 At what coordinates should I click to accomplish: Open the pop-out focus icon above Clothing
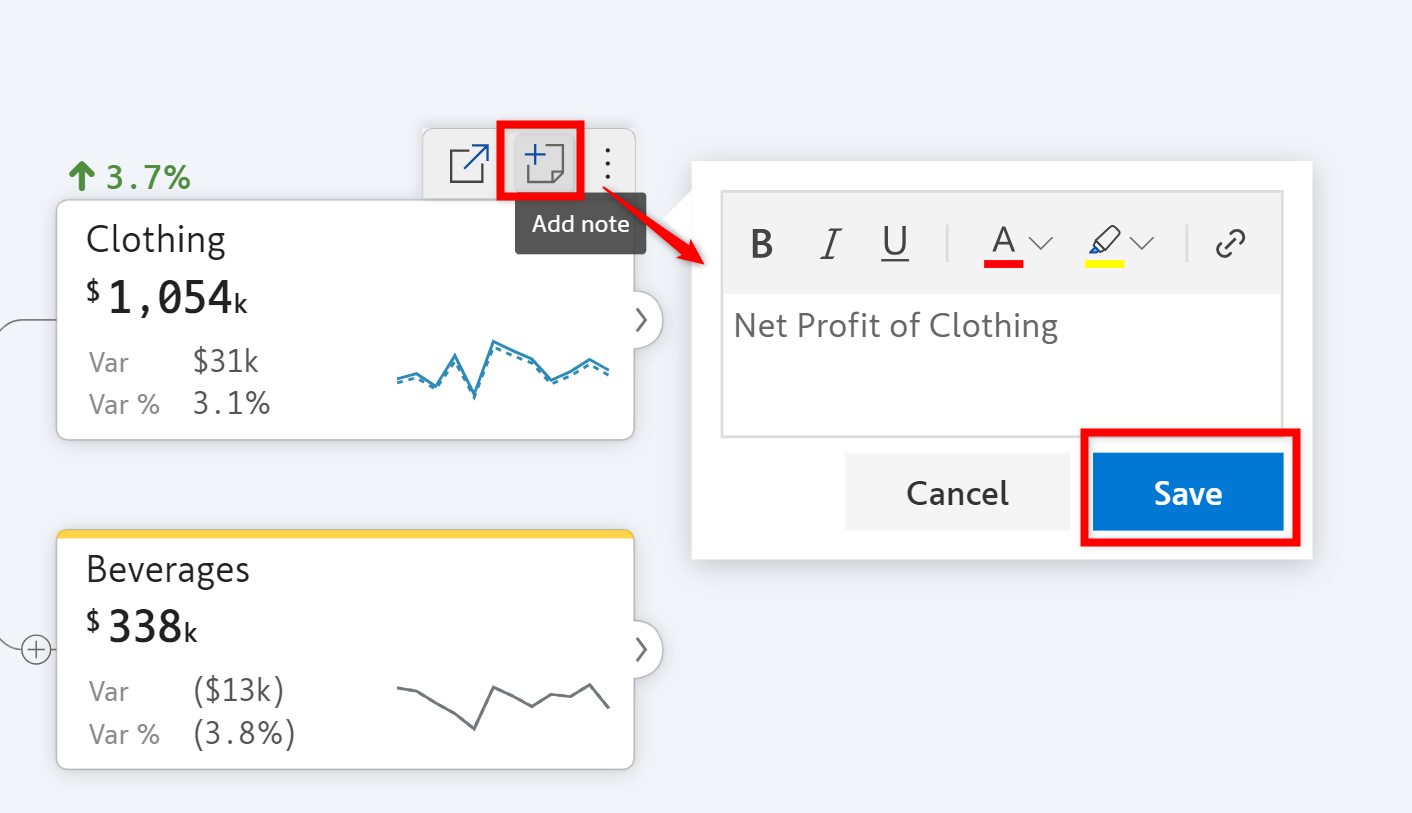[469, 163]
